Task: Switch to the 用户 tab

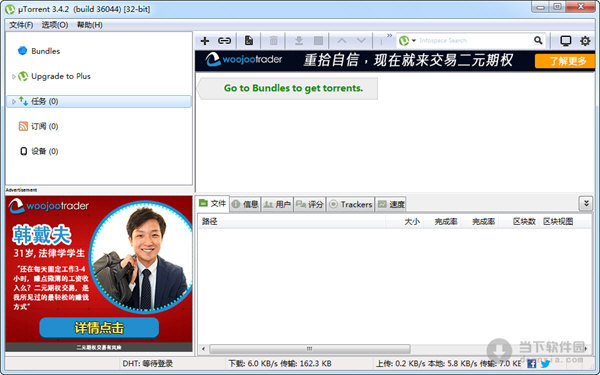Action: click(x=277, y=204)
